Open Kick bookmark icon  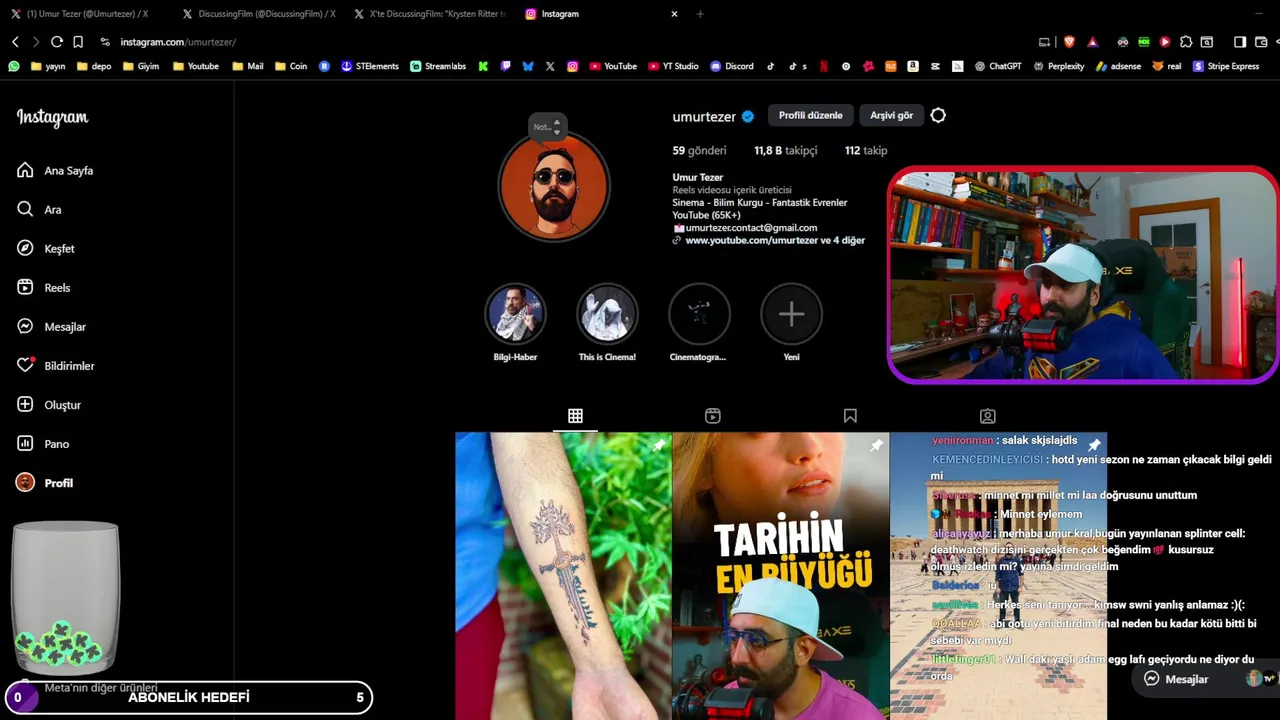coord(483,66)
